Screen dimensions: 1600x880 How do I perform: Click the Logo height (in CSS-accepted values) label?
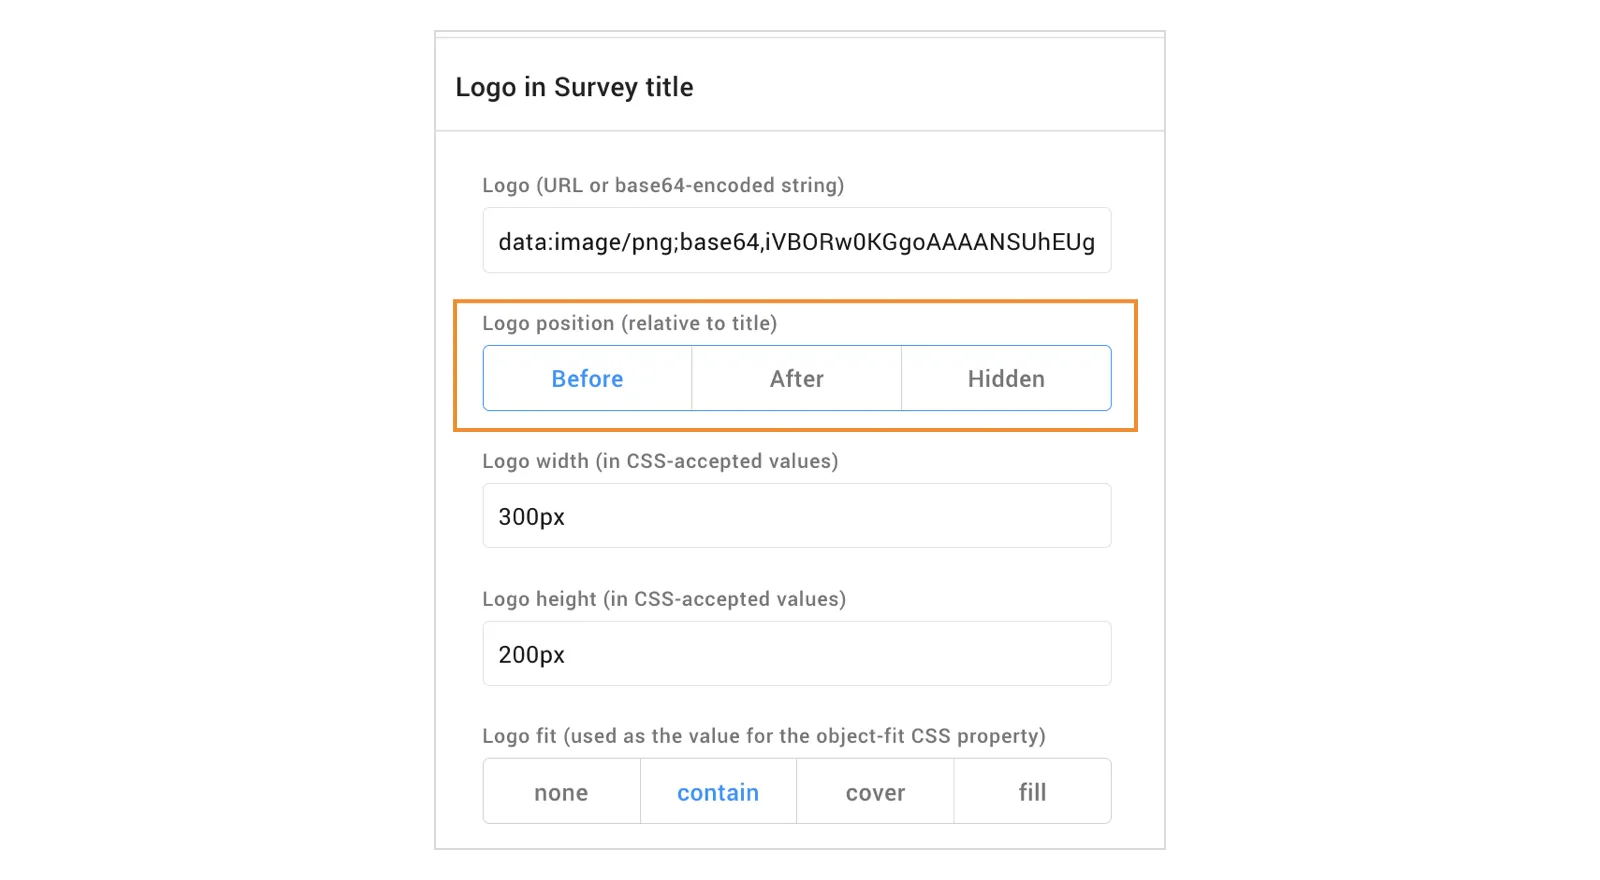[x=664, y=599]
